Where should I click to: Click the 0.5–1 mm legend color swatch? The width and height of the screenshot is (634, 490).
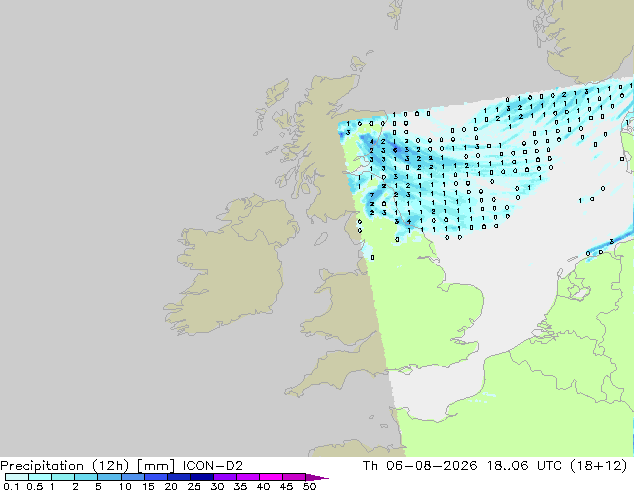[x=40, y=477]
